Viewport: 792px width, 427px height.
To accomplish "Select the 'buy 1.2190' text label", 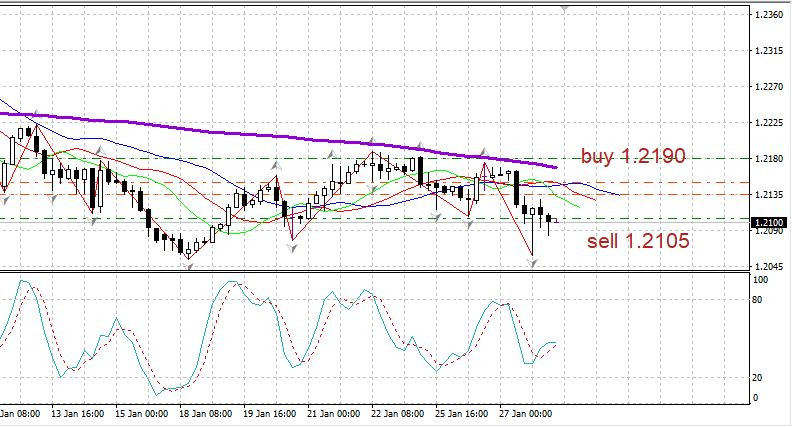I will pos(633,156).
